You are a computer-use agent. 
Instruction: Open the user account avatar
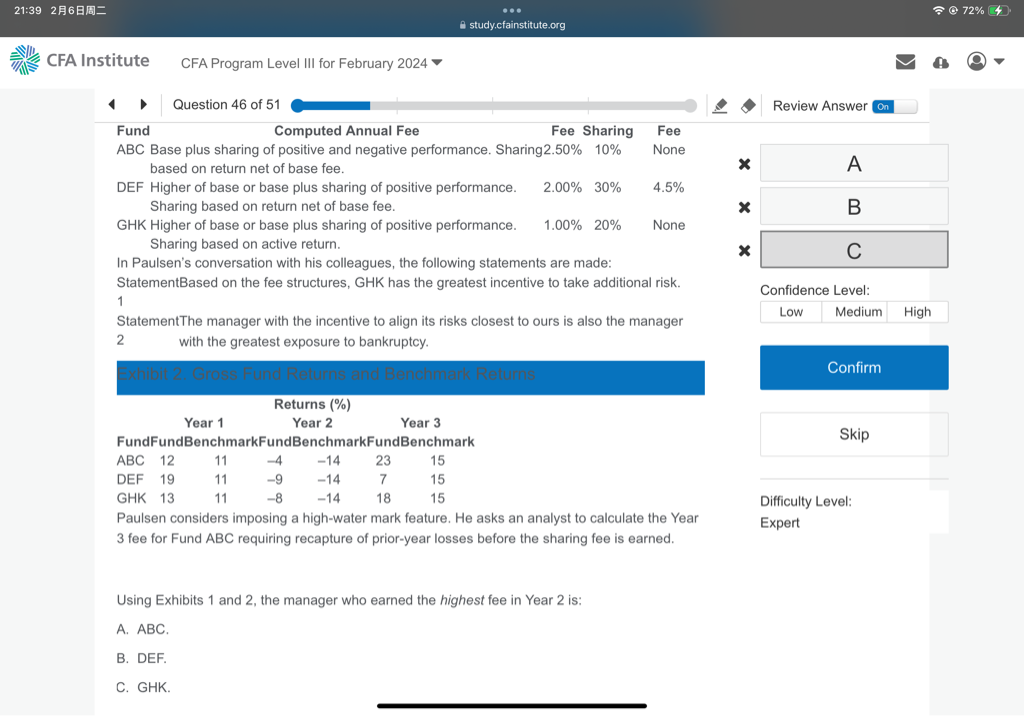[976, 61]
